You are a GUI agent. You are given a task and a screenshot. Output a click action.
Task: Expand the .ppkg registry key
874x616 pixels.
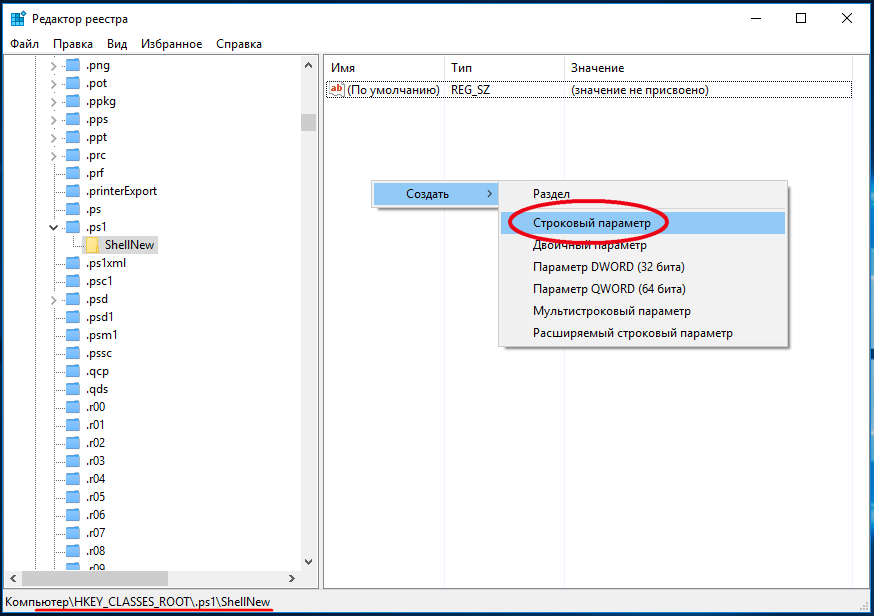pyautogui.click(x=54, y=102)
